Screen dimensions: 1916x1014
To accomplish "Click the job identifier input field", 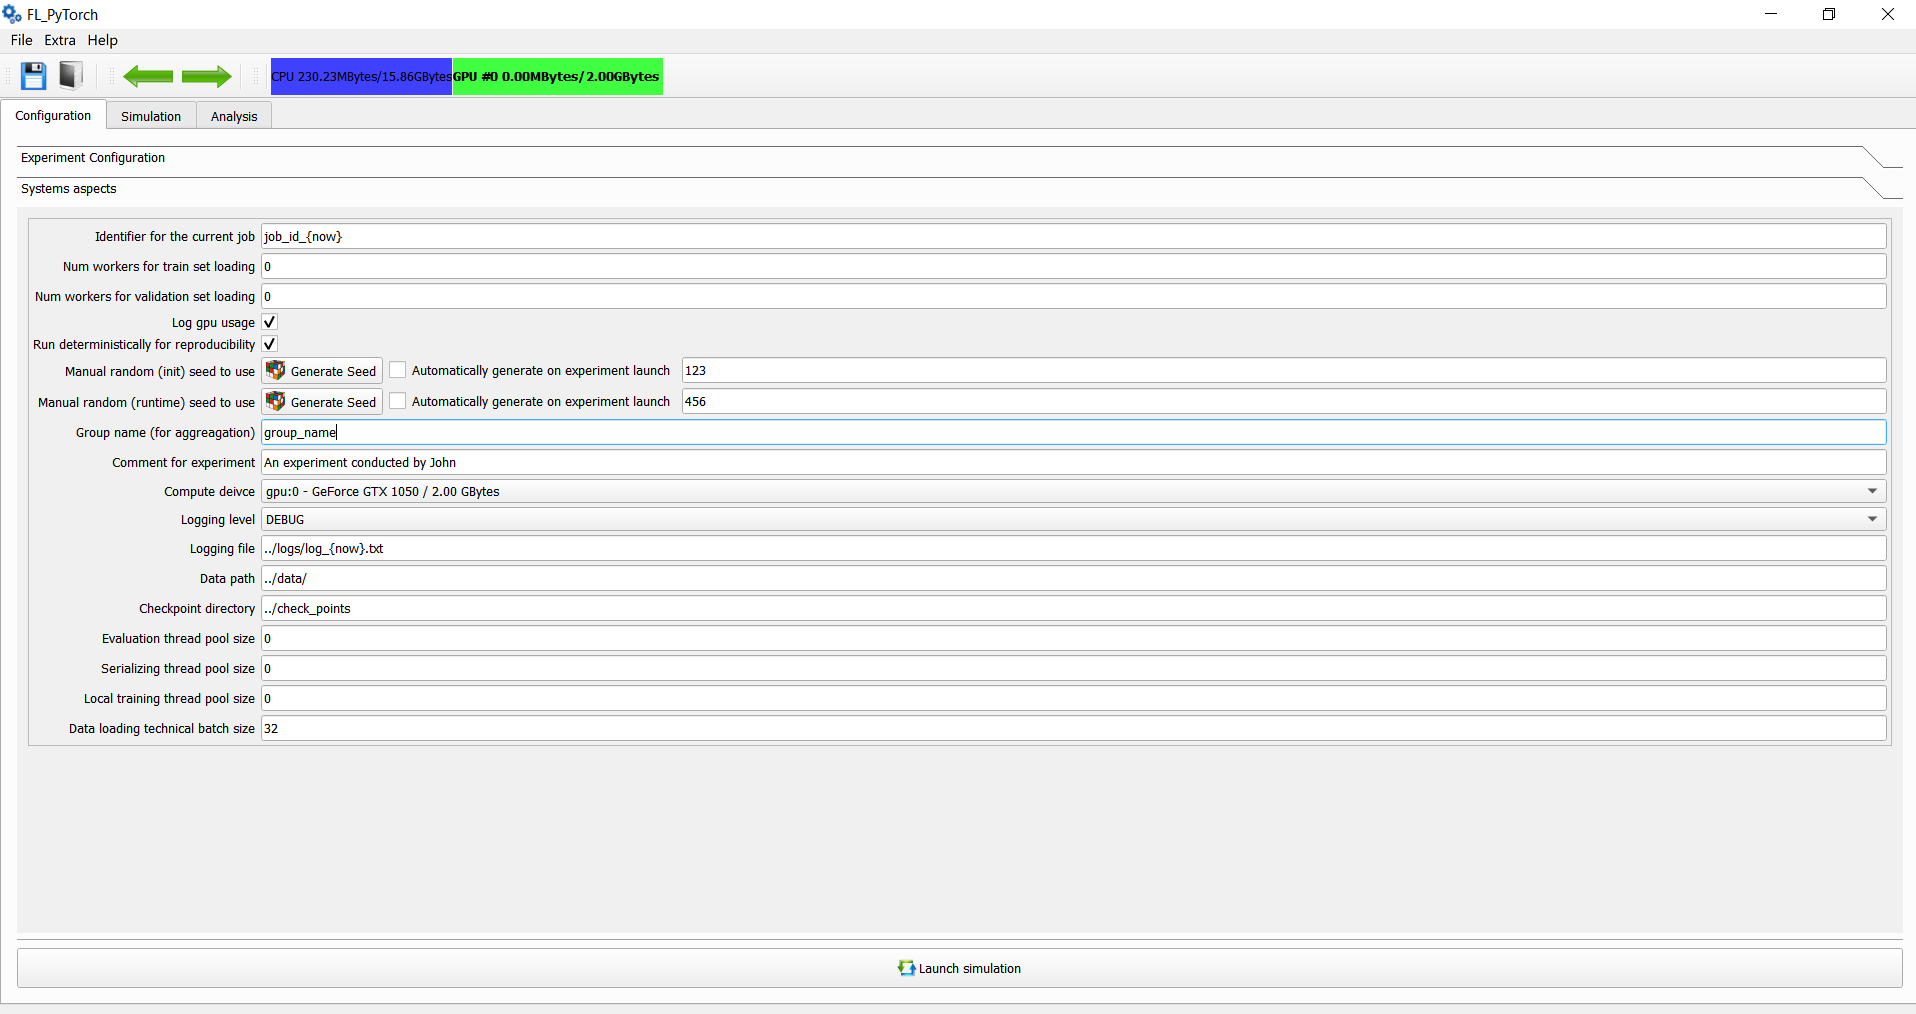I will [1074, 236].
